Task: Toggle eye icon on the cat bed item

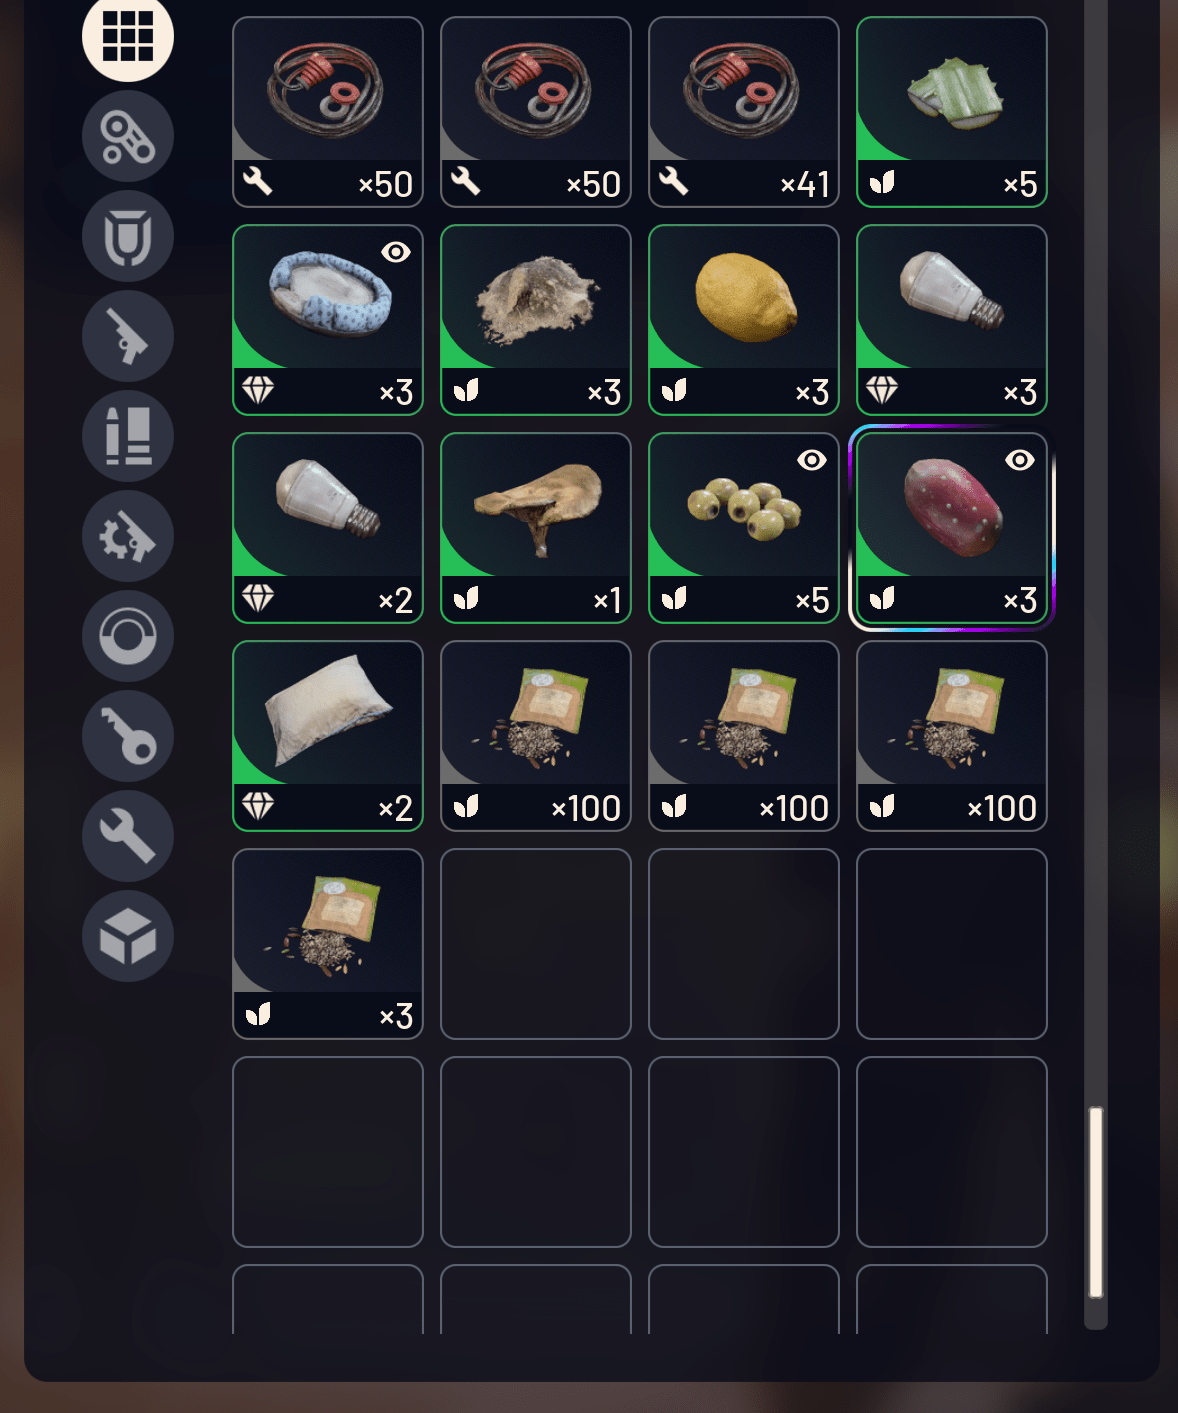Action: [396, 252]
